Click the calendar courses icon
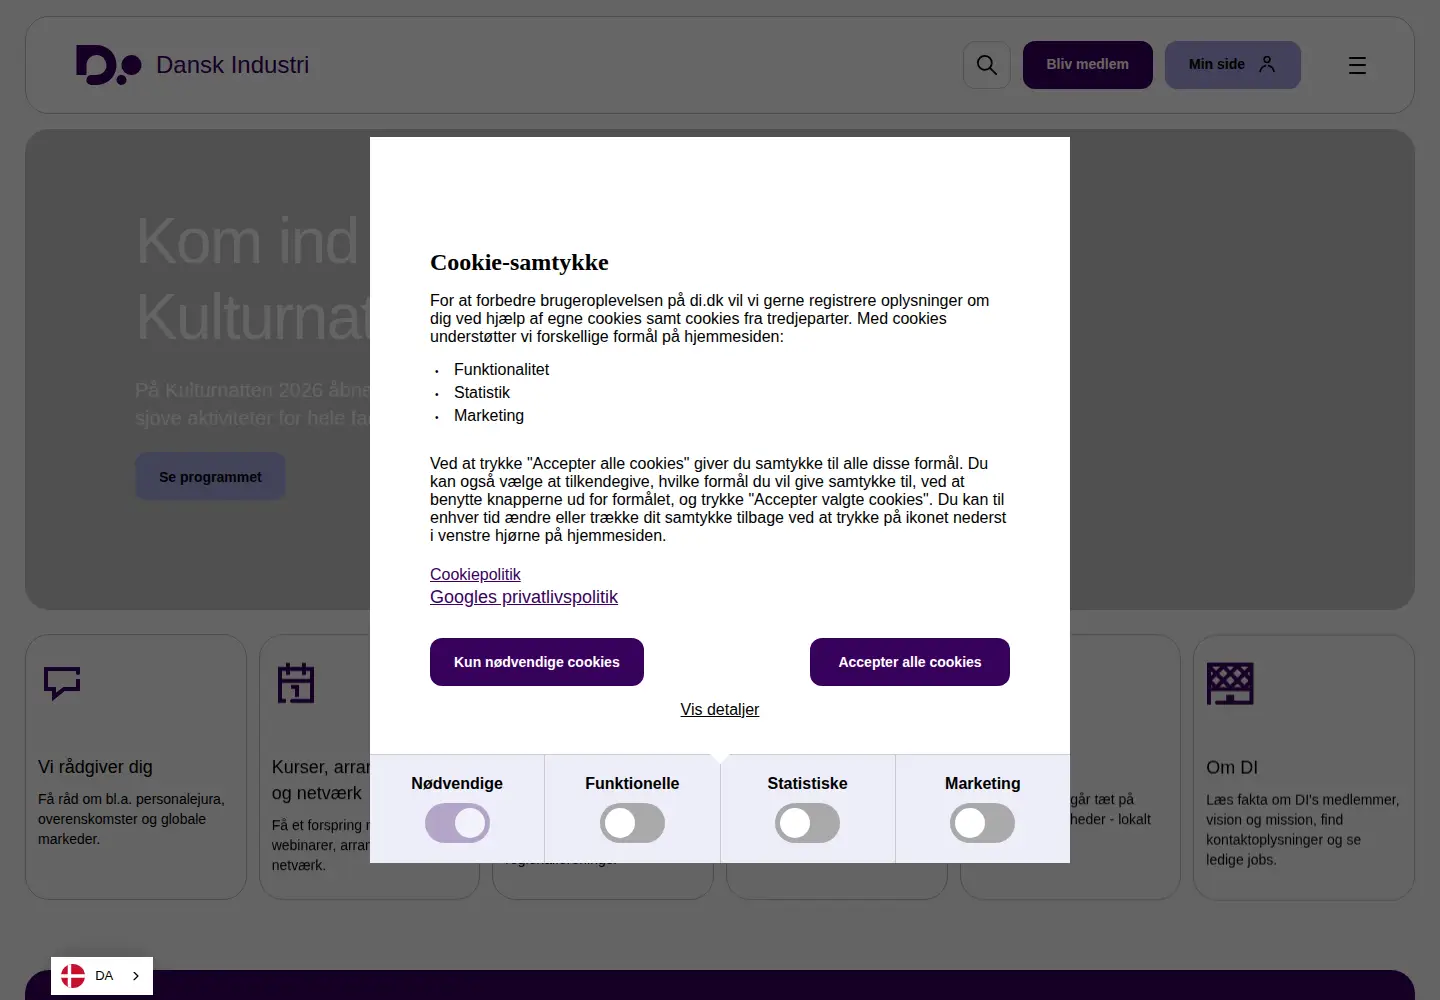 [x=296, y=683]
